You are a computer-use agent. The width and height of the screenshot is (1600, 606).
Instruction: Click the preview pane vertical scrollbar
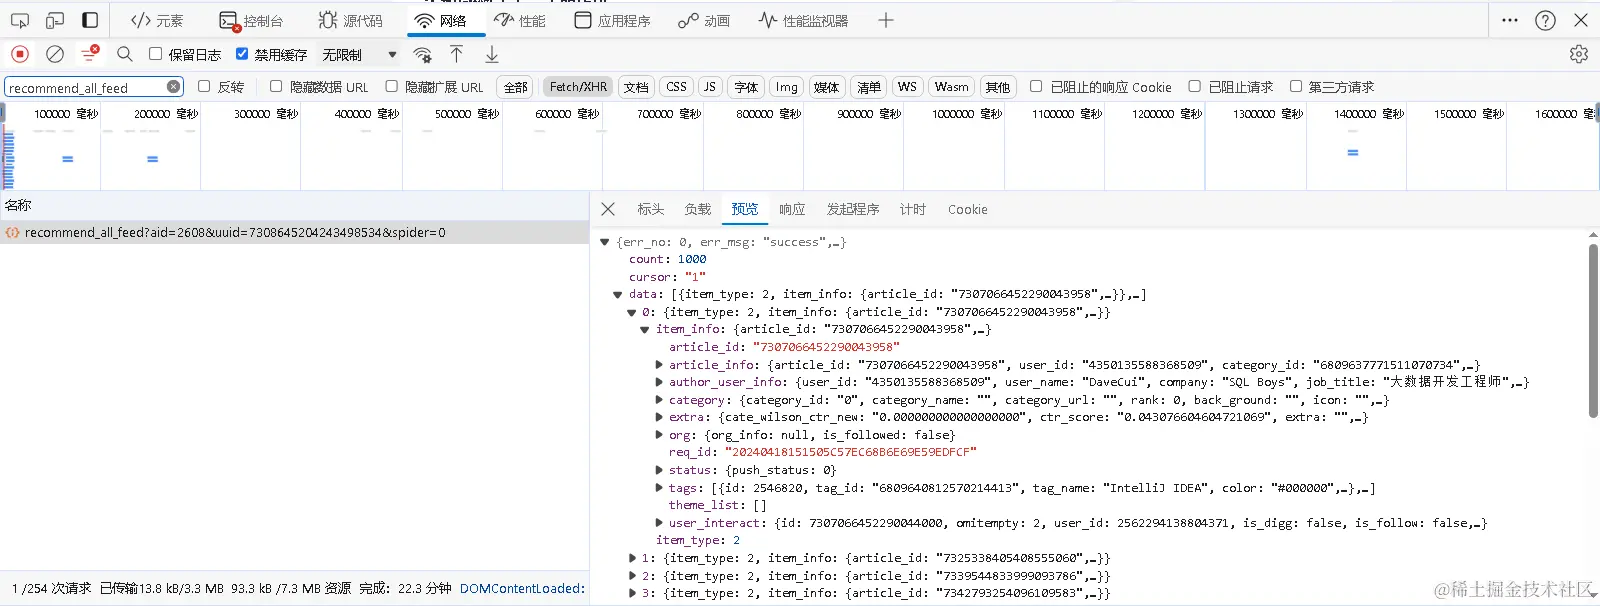pos(1593,330)
